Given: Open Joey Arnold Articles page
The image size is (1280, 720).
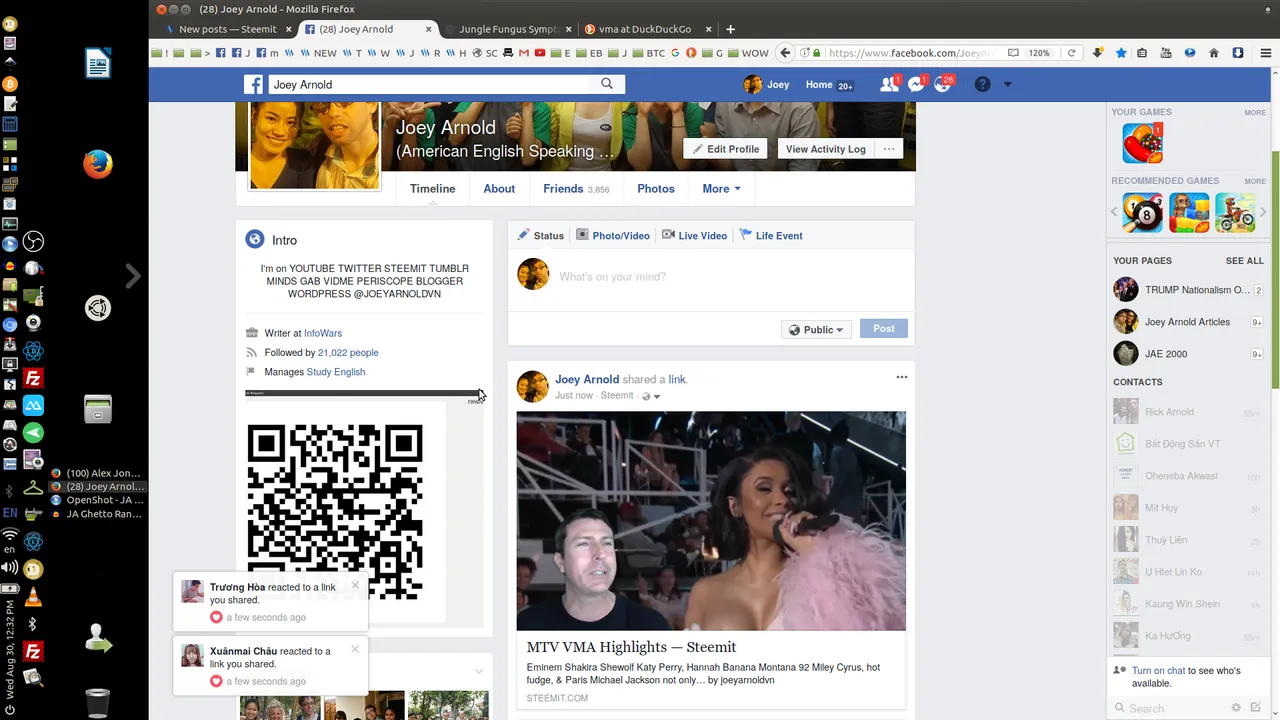Looking at the screenshot, I should pos(1187,322).
